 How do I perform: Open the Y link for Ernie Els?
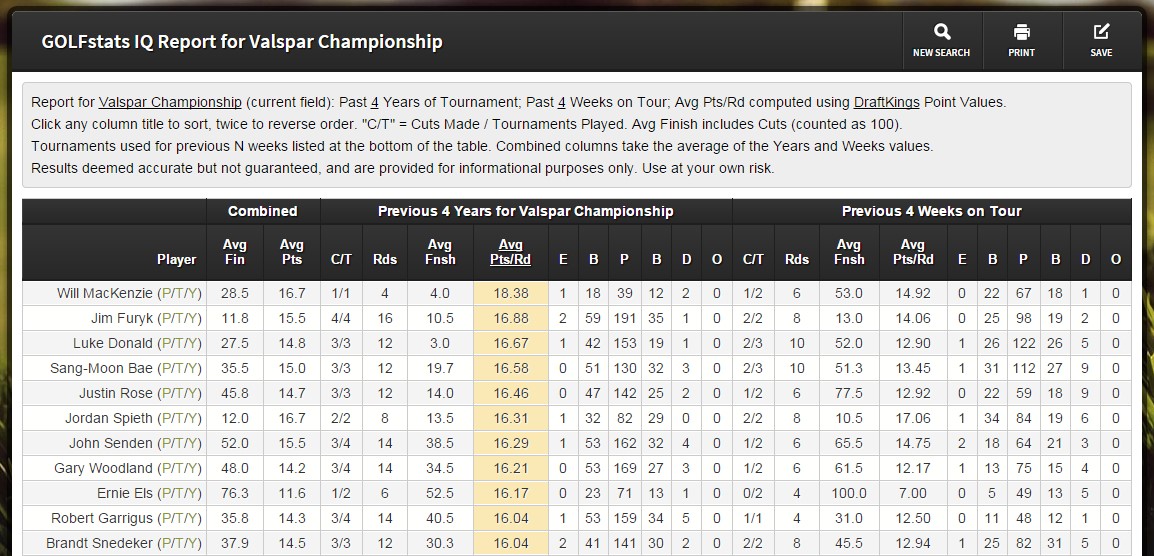[191, 494]
